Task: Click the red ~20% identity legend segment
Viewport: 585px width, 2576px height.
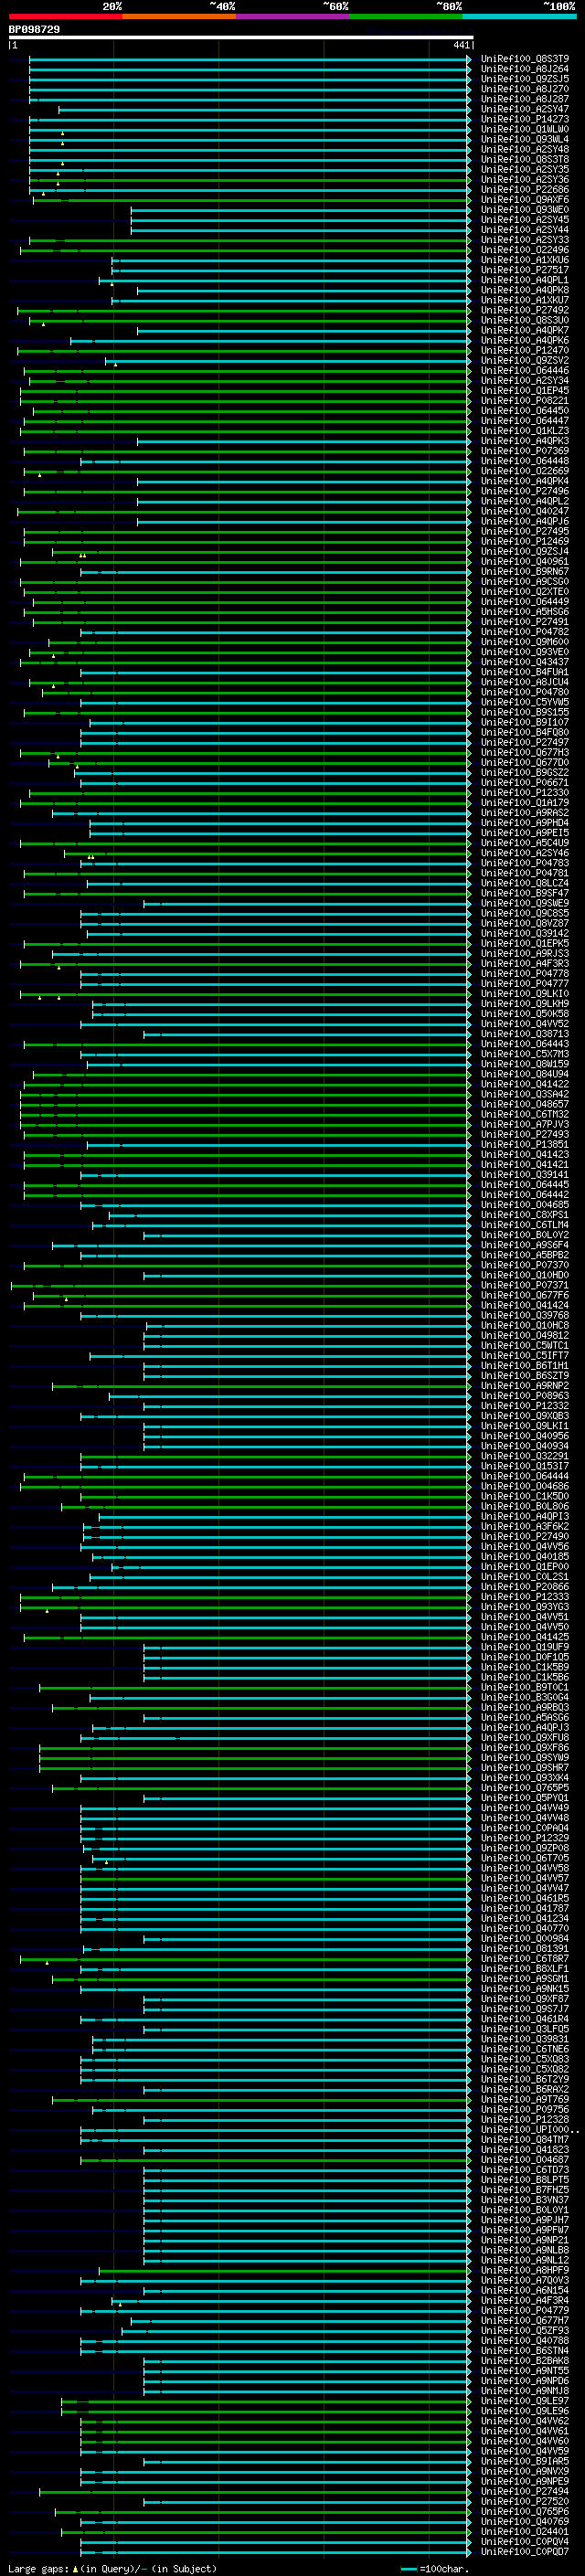Action: point(65,16)
